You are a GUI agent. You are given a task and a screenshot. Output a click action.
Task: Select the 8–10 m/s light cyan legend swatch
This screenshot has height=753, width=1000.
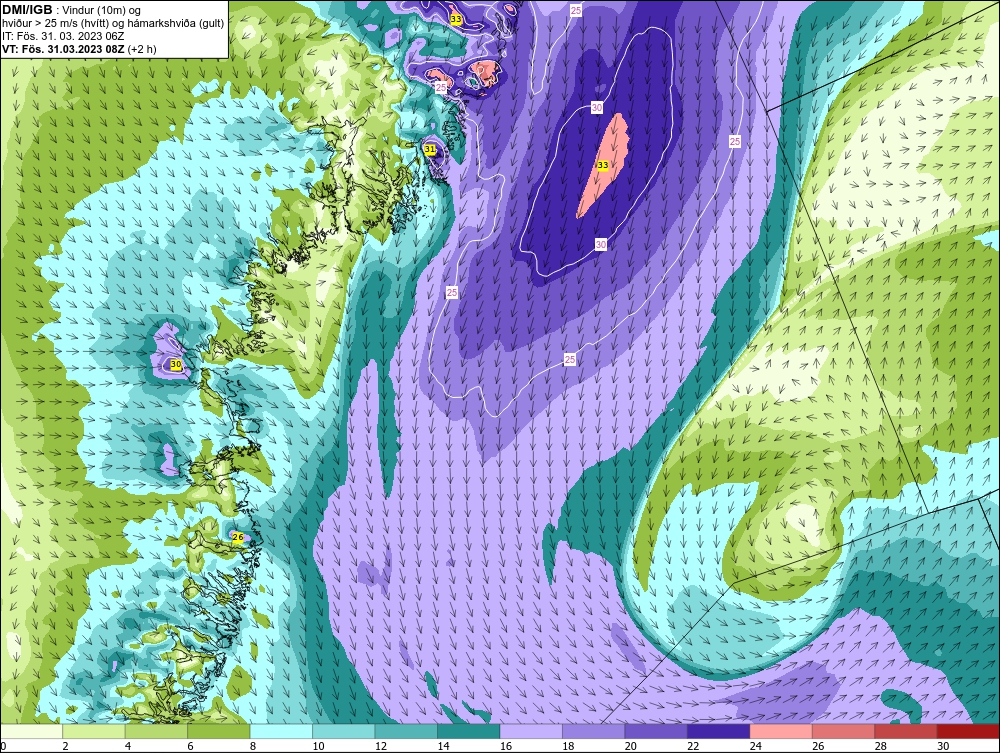tap(281, 731)
